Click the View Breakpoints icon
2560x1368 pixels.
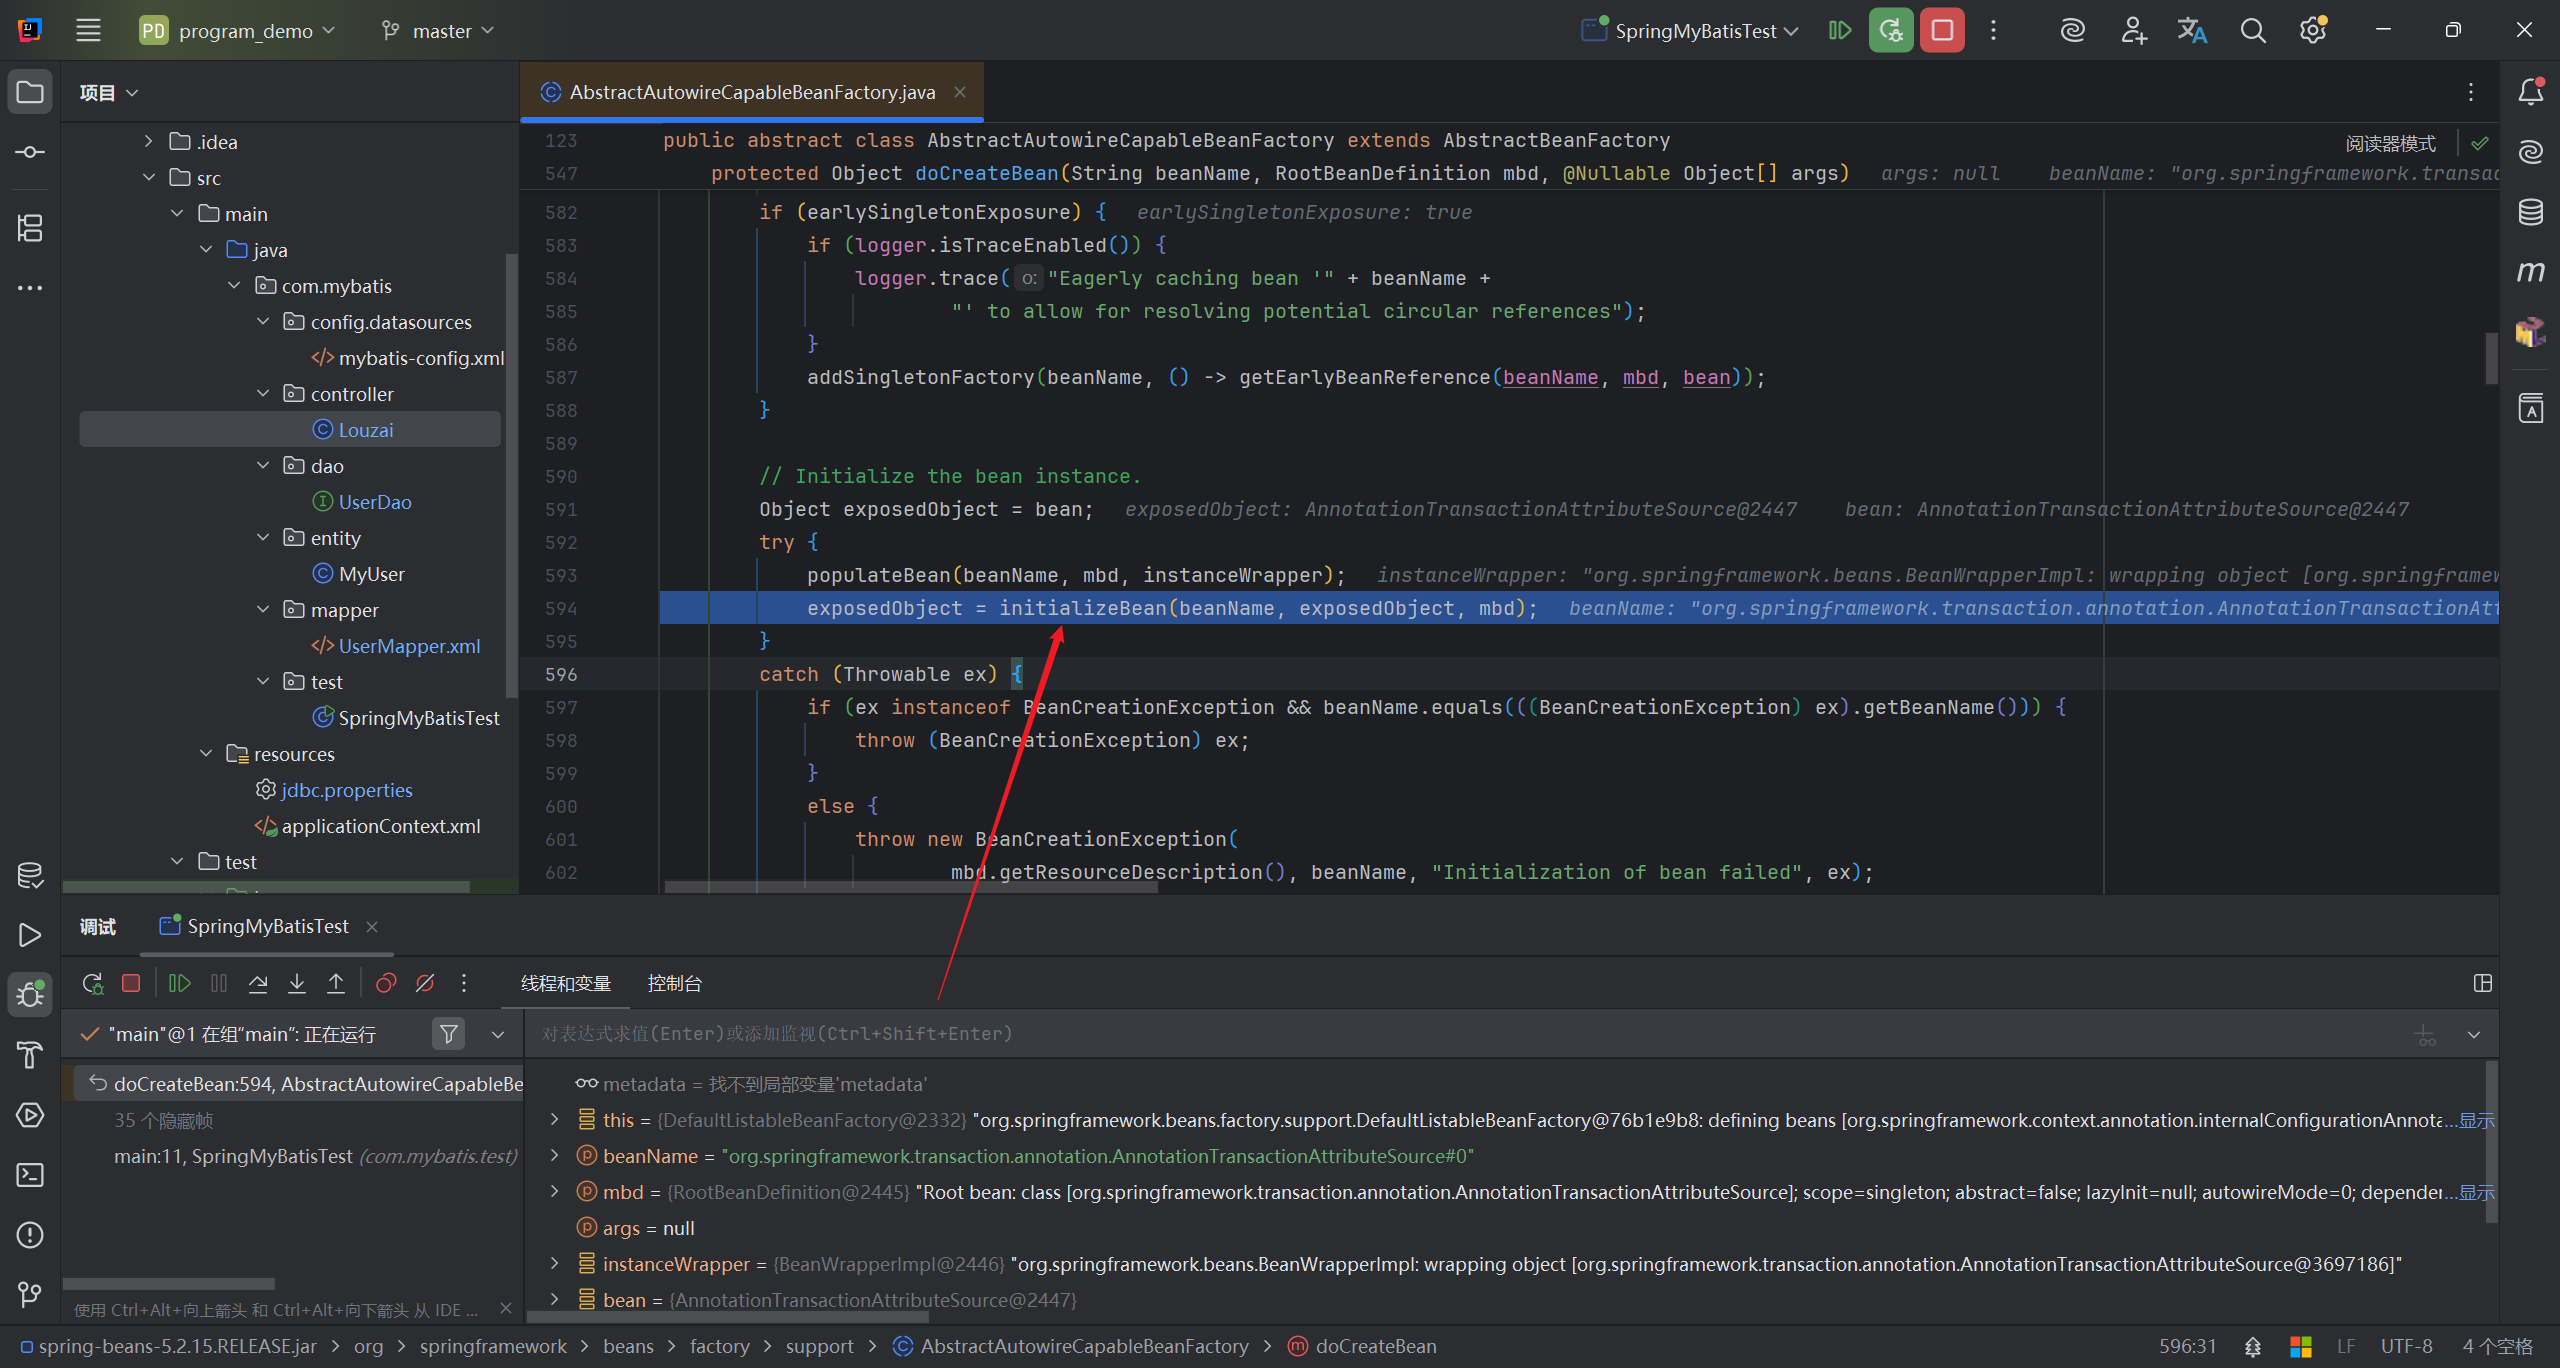386,983
